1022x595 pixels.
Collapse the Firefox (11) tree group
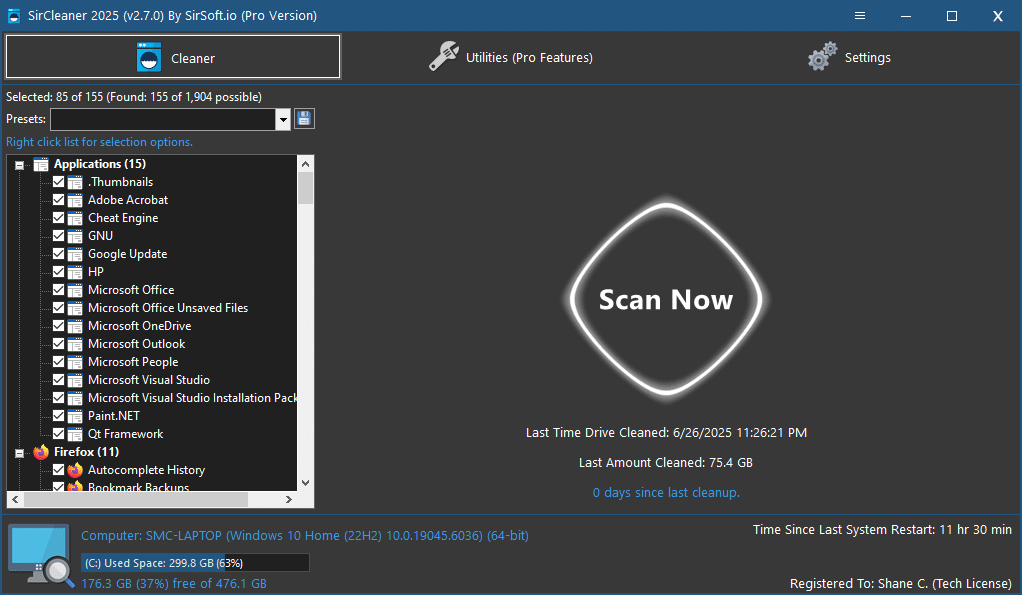pyautogui.click(x=20, y=453)
